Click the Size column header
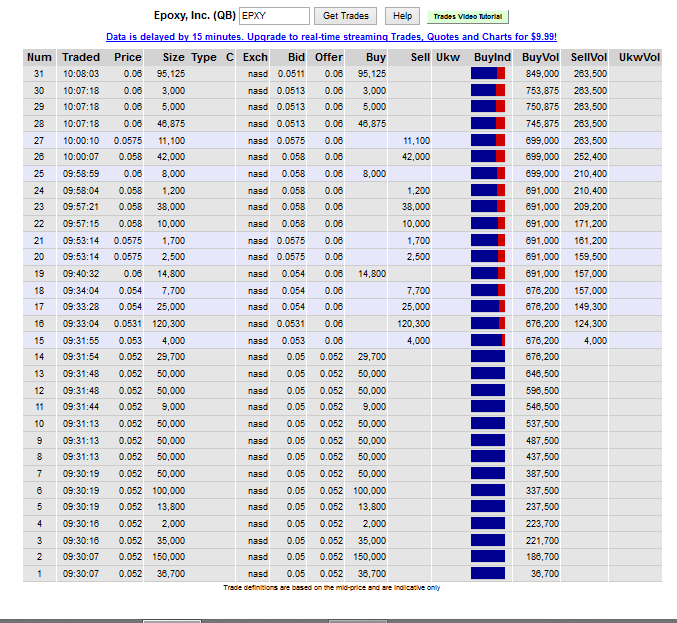This screenshot has height=623, width=677. click(173, 57)
